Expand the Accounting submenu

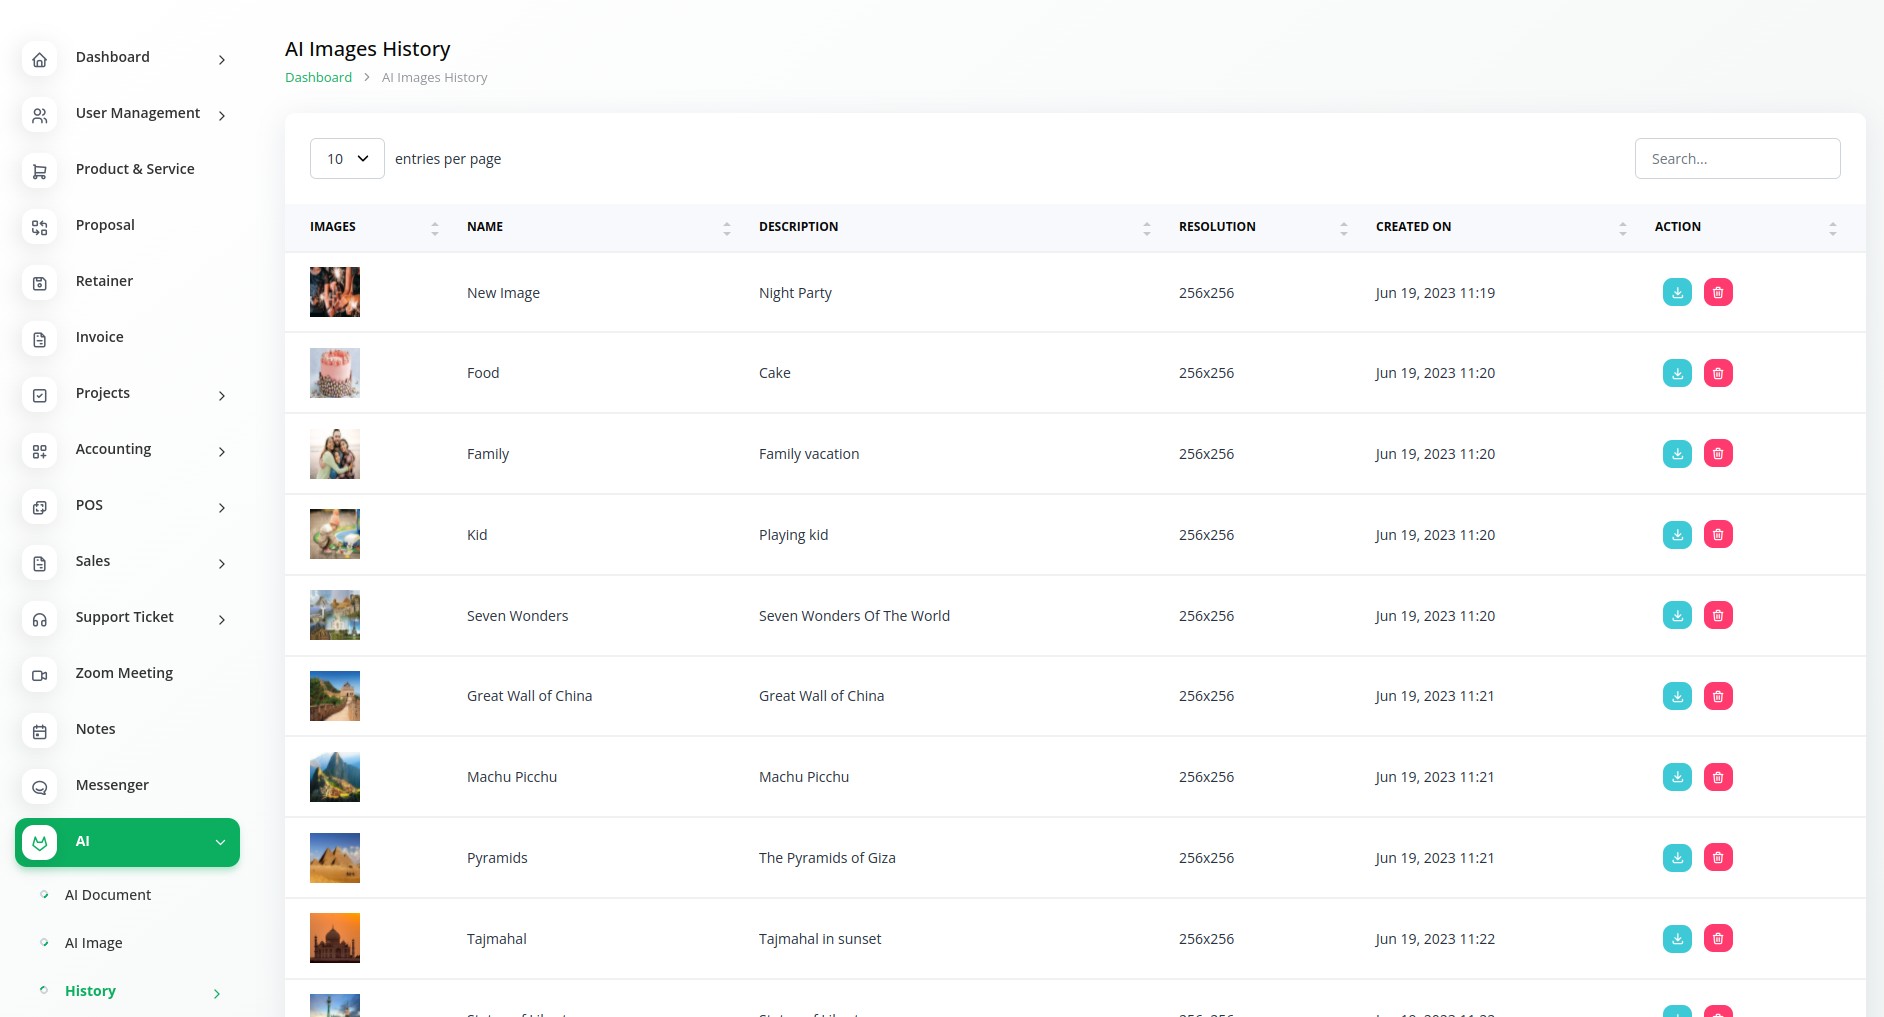click(x=221, y=451)
